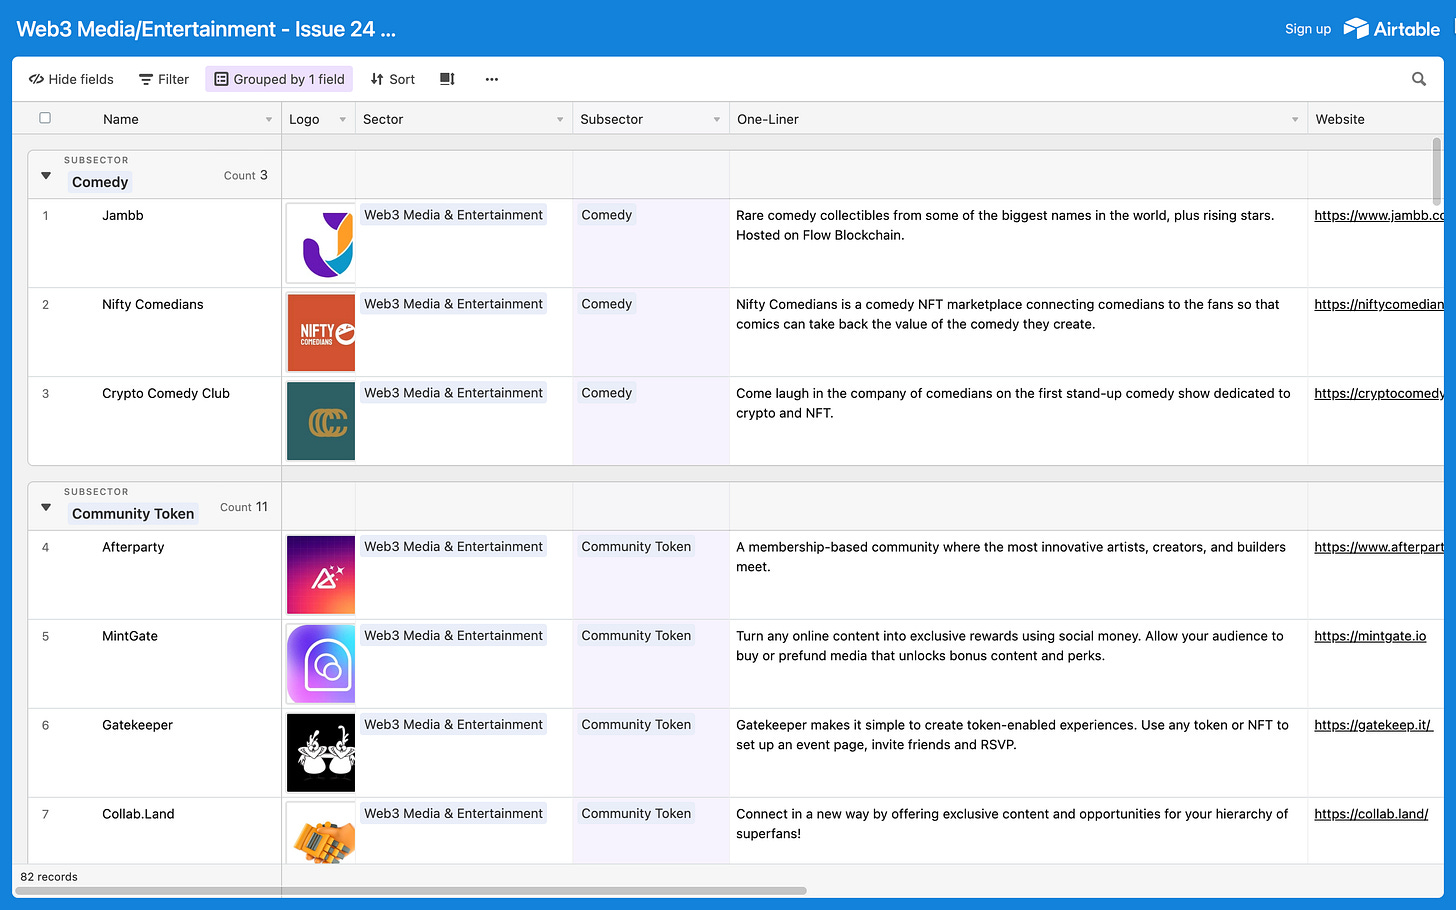Open Grouped by 1 field settings
Screen dimensions: 1456x910
(279, 79)
